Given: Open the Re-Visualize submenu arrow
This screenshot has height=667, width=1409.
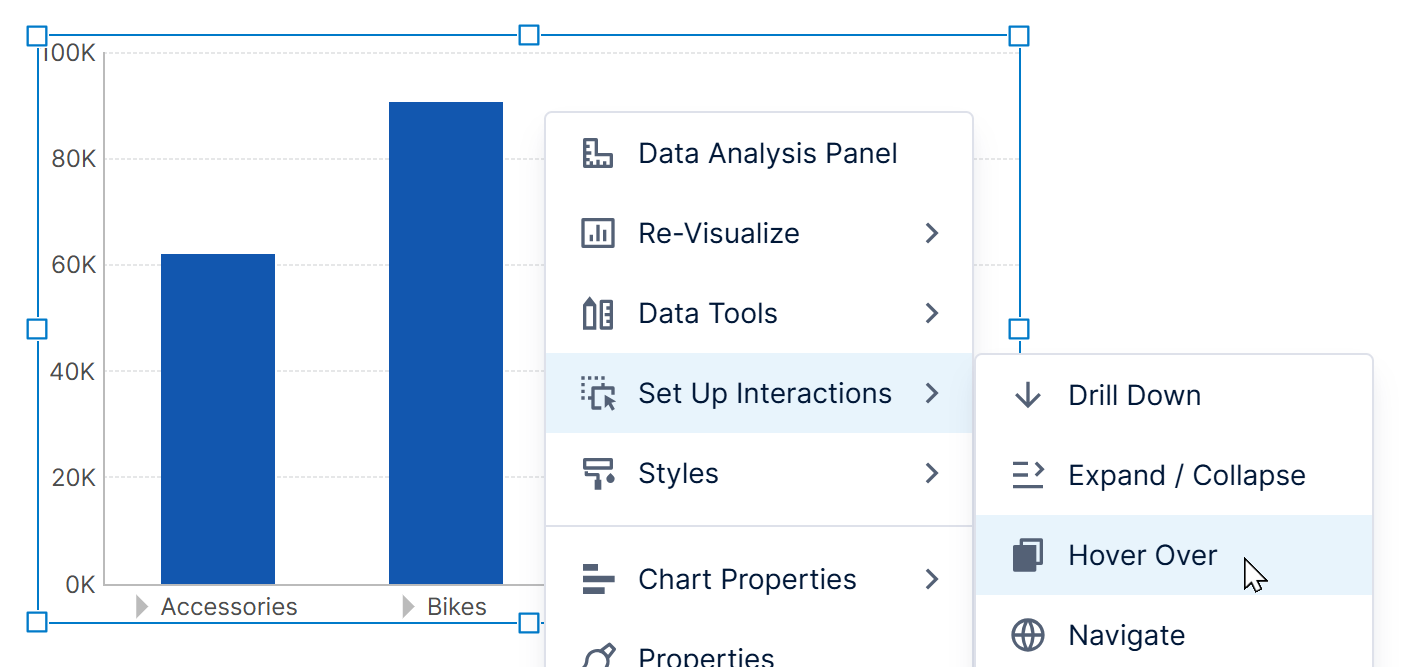Looking at the screenshot, I should 932,233.
